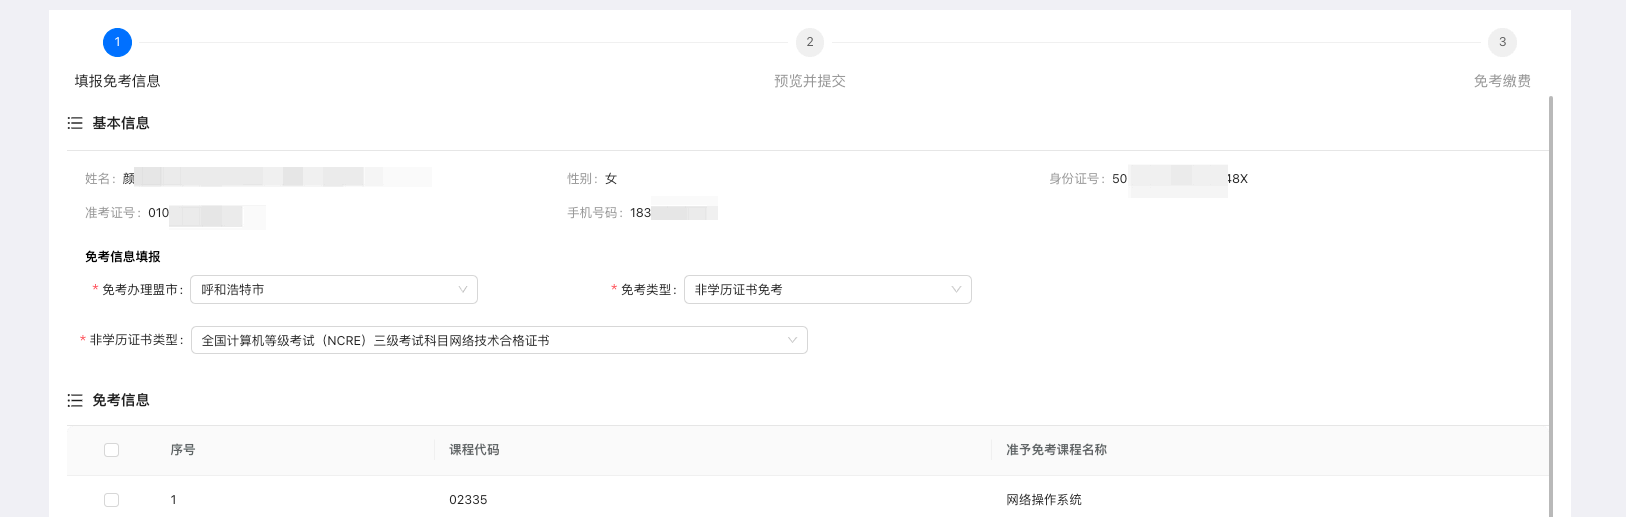Open the 非学历证书免考 exemption type dropdown
The height and width of the screenshot is (517, 1626).
[815, 290]
